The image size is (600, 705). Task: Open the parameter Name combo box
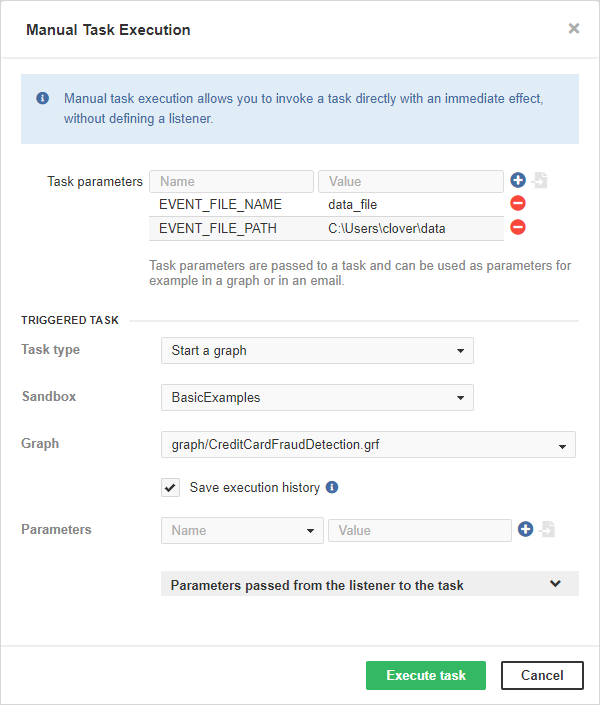242,530
